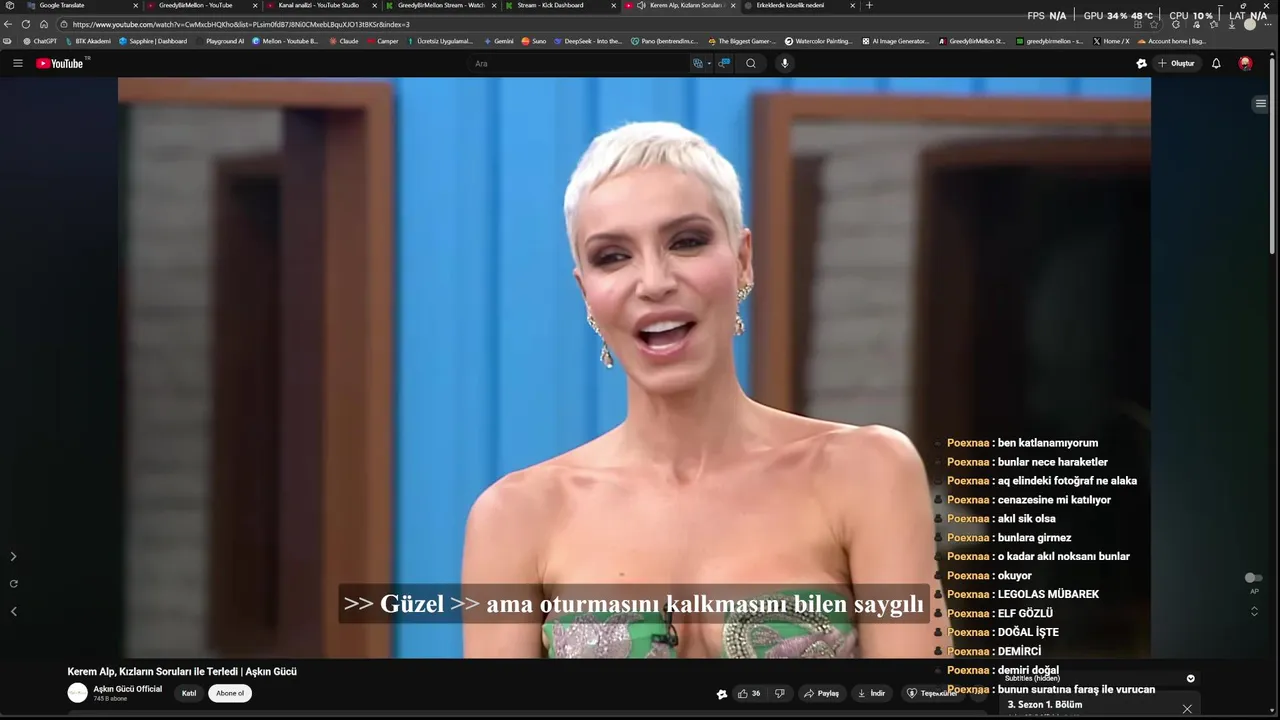Click the left chevron on the left edge
Viewport: 1280px width, 720px height.
tap(13, 611)
